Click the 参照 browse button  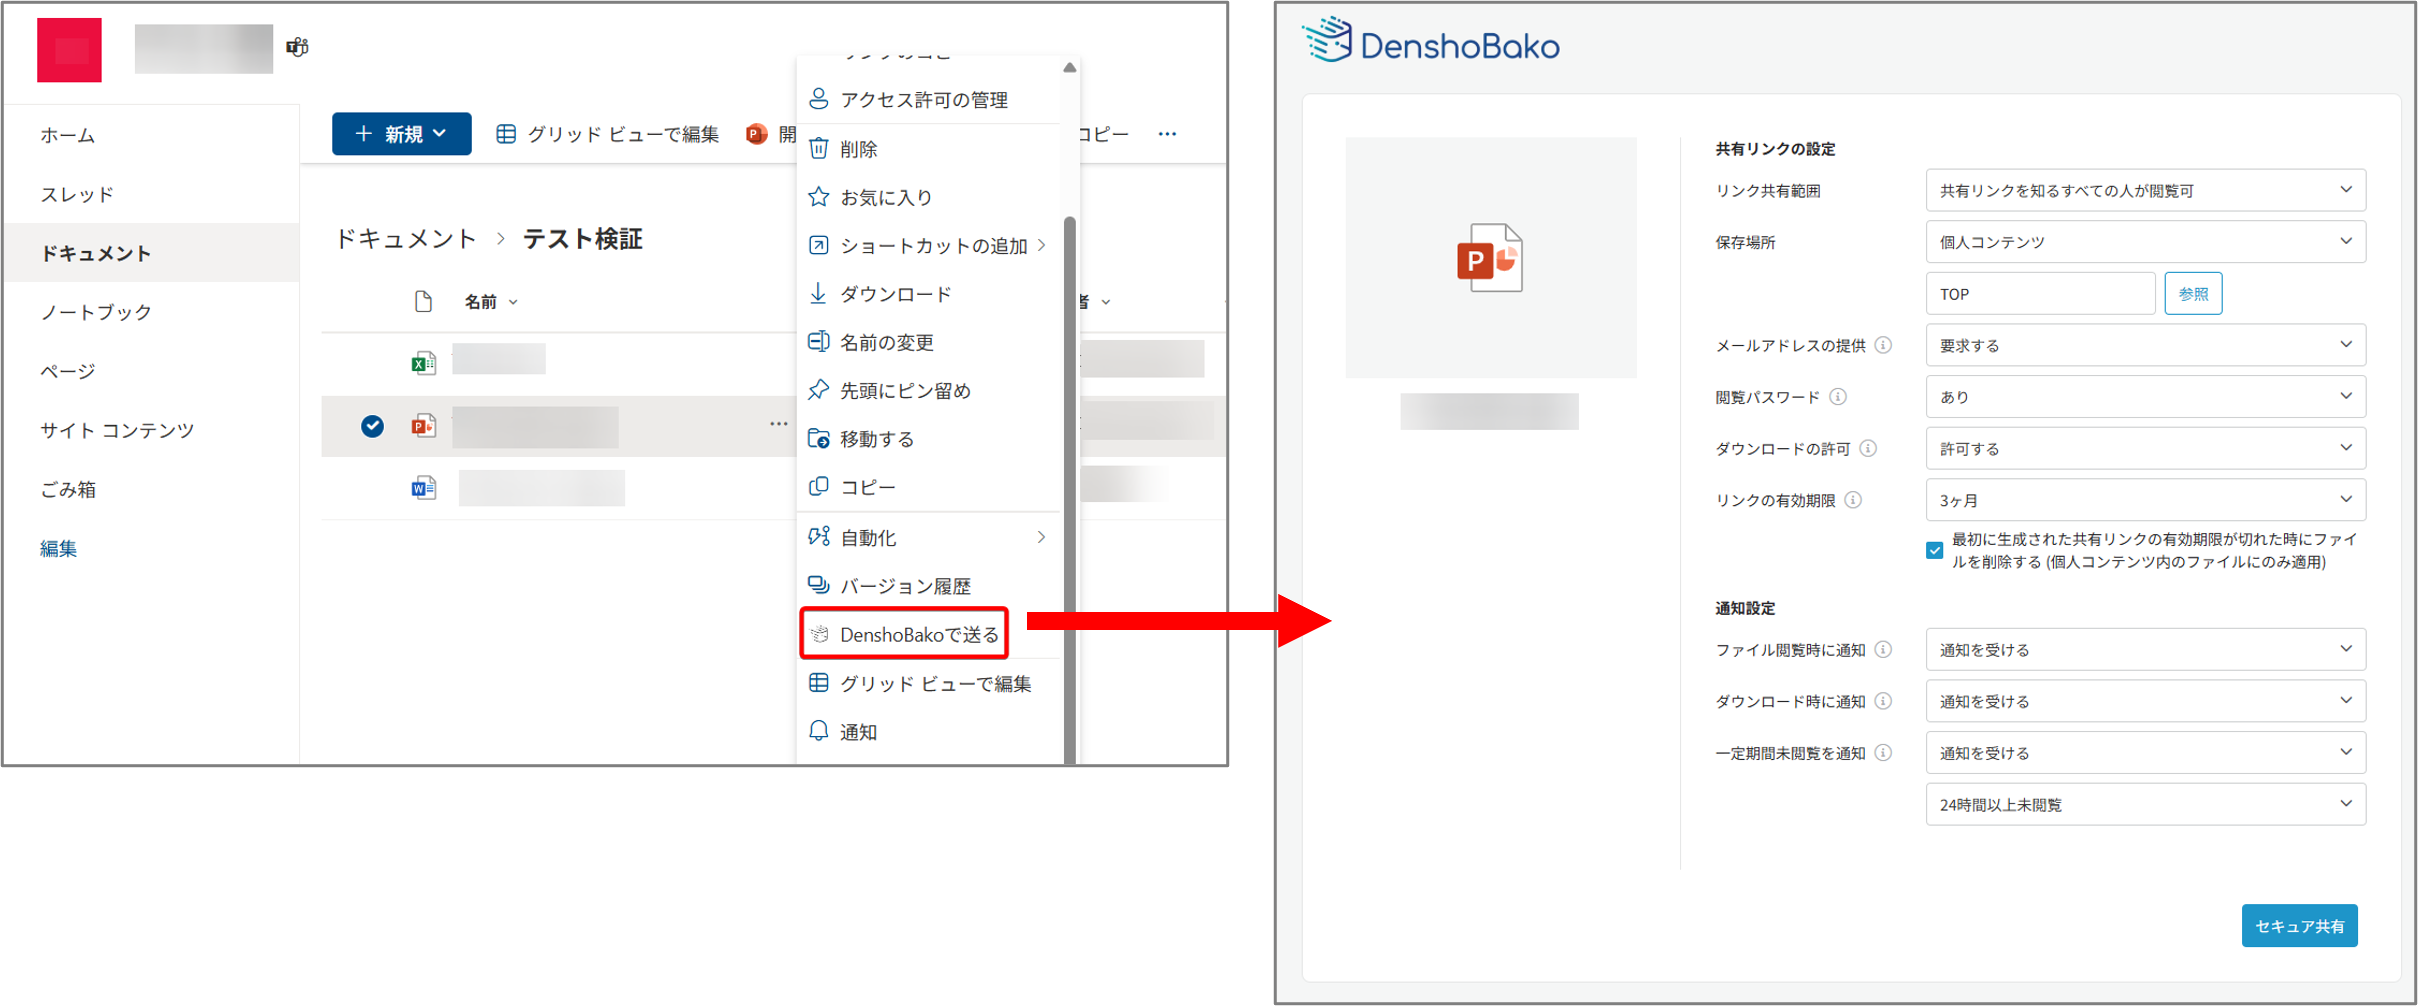(x=2193, y=294)
